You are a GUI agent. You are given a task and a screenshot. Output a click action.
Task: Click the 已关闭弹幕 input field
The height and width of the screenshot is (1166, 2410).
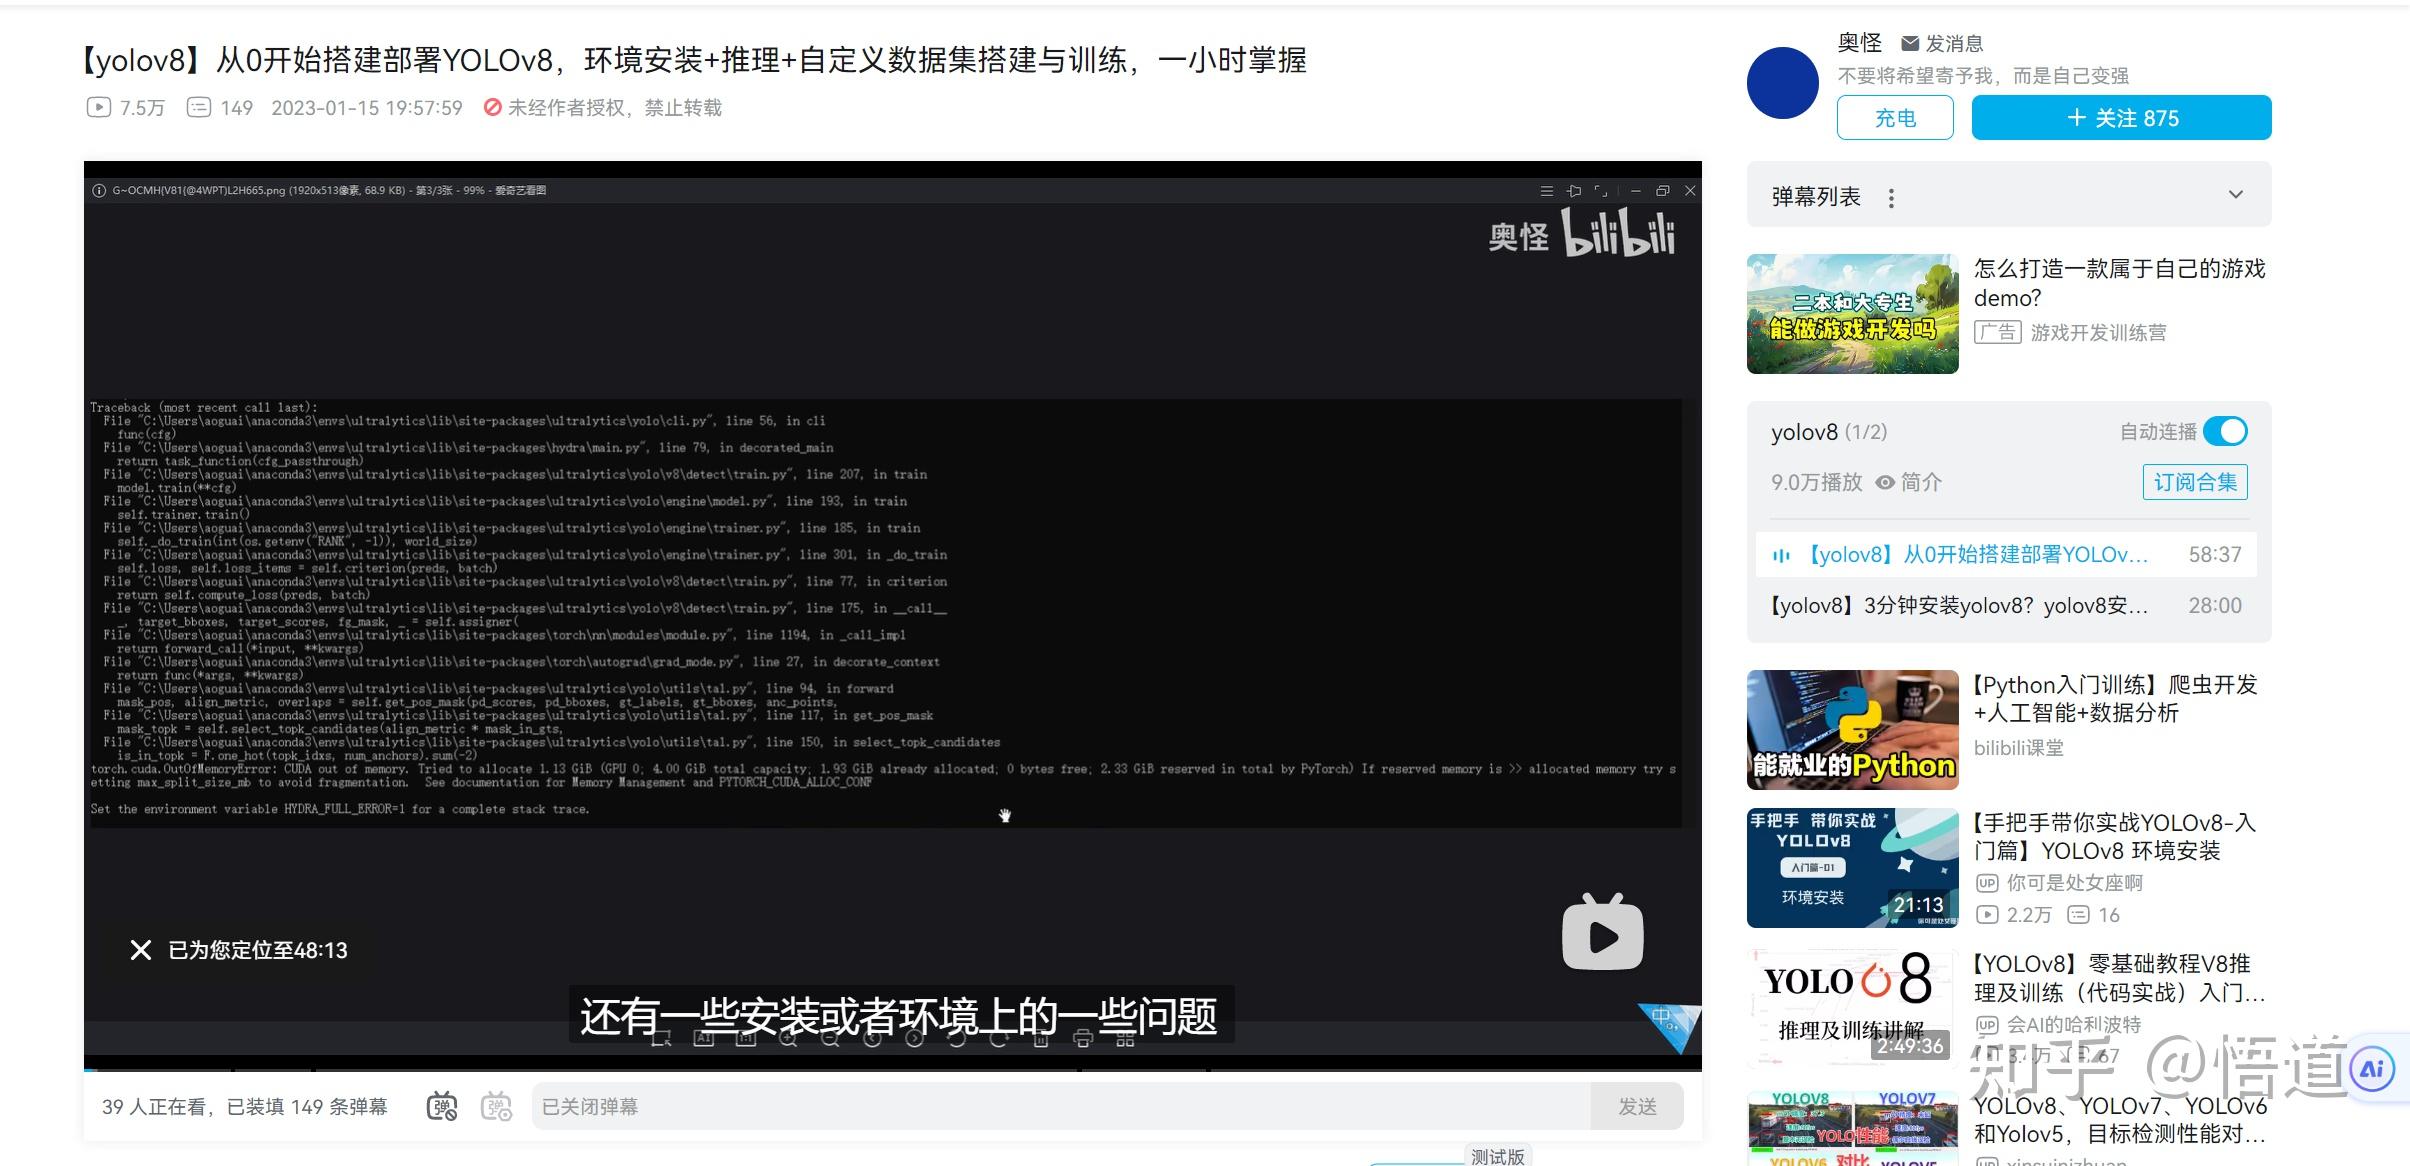pyautogui.click(x=1060, y=1106)
